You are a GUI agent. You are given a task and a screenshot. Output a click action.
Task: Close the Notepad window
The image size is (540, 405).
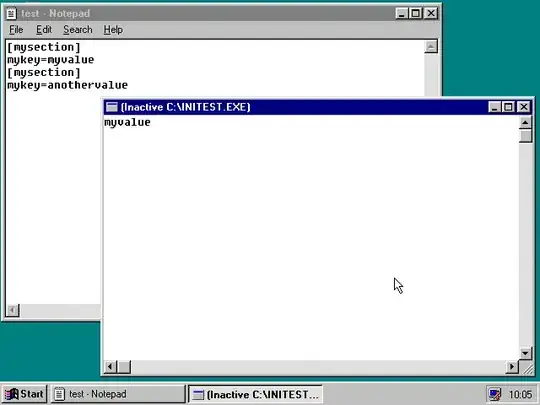click(431, 13)
